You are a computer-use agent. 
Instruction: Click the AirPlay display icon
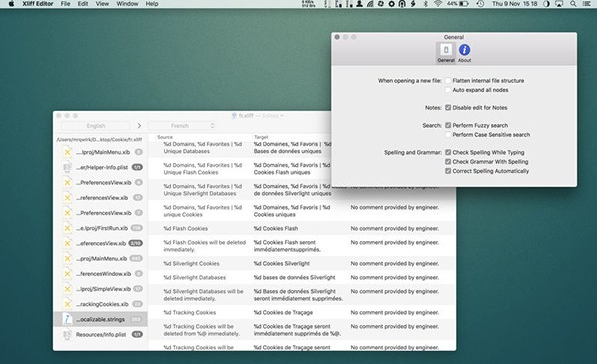(x=559, y=4)
